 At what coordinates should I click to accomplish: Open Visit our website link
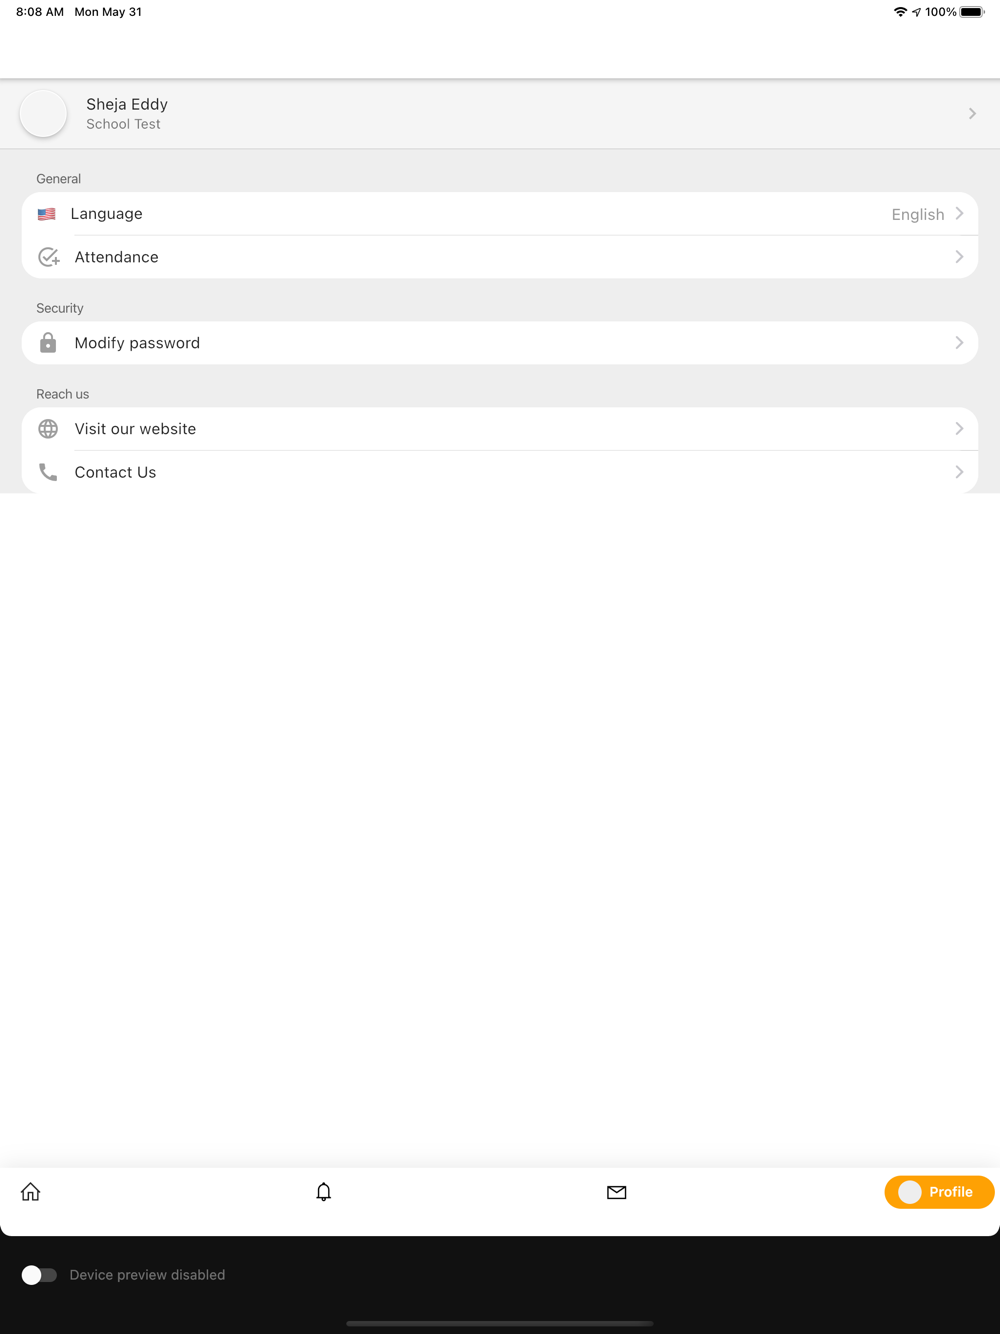coord(500,429)
